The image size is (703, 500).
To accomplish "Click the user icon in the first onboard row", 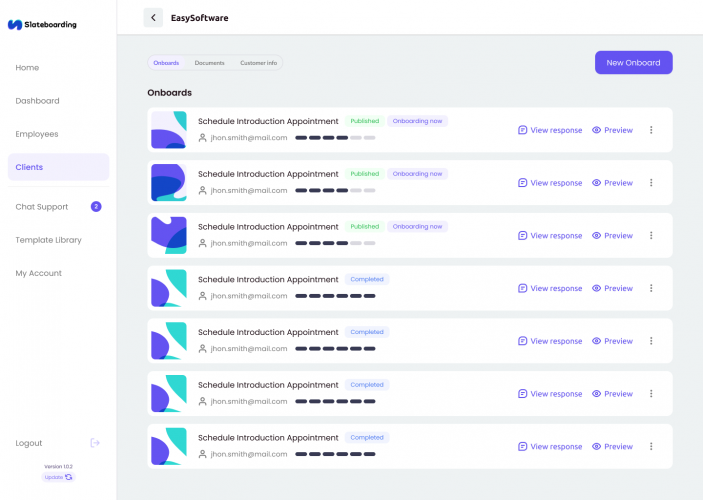I will click(x=203, y=138).
